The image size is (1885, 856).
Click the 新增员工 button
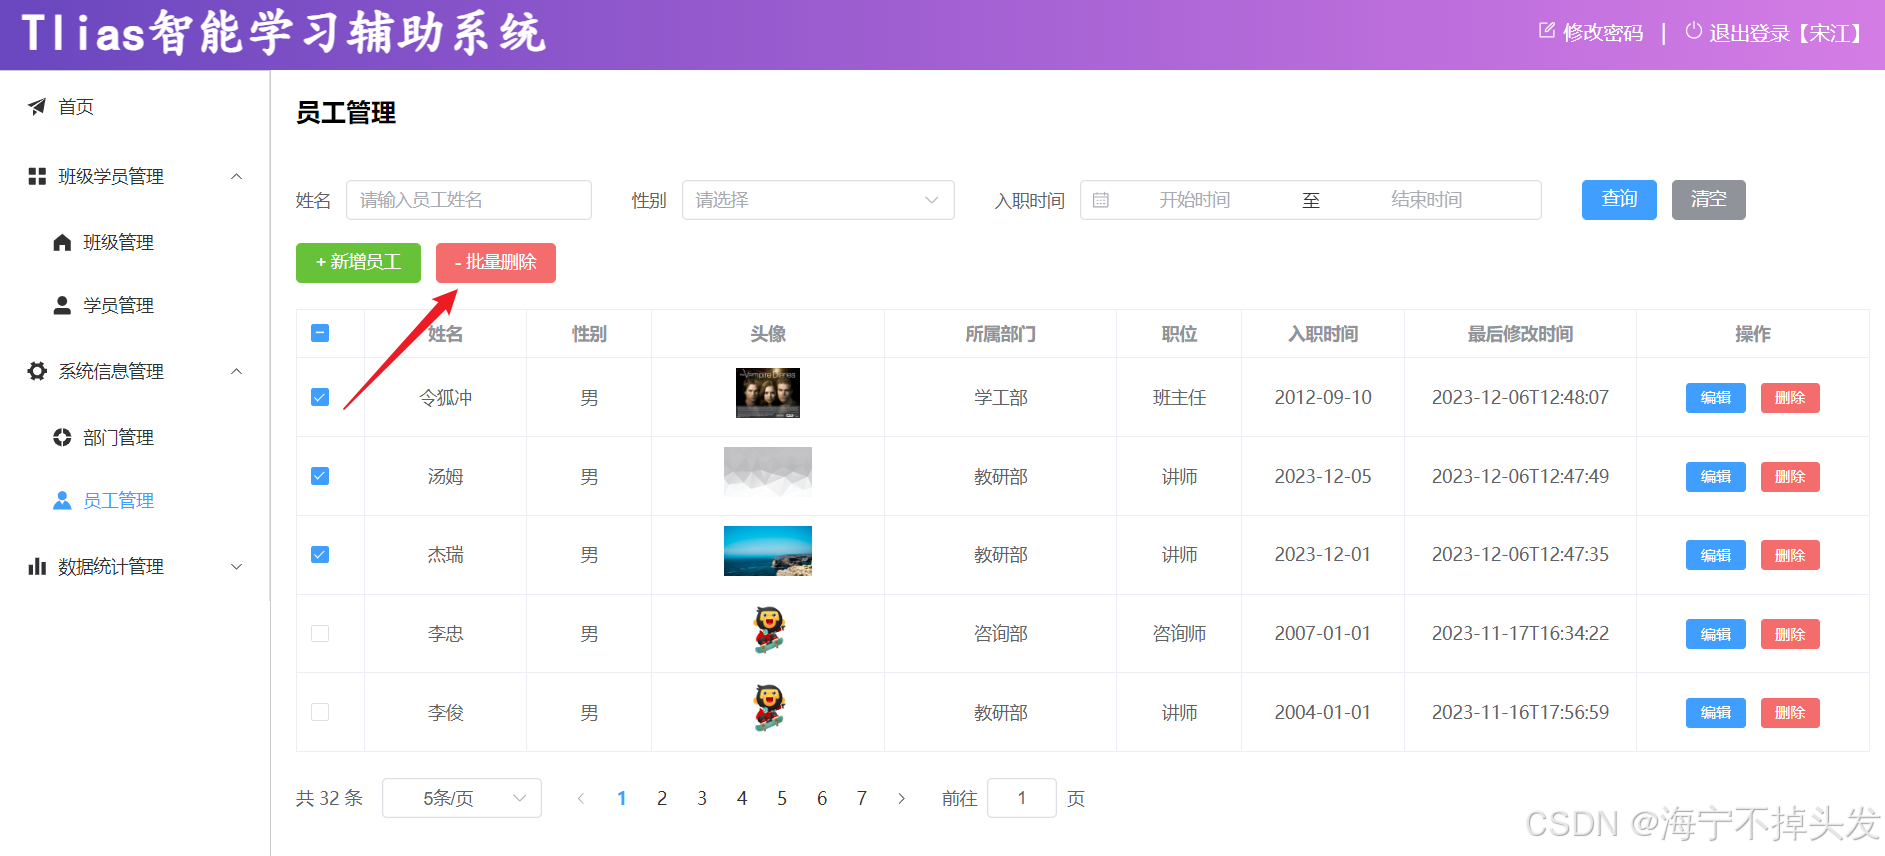coord(358,263)
